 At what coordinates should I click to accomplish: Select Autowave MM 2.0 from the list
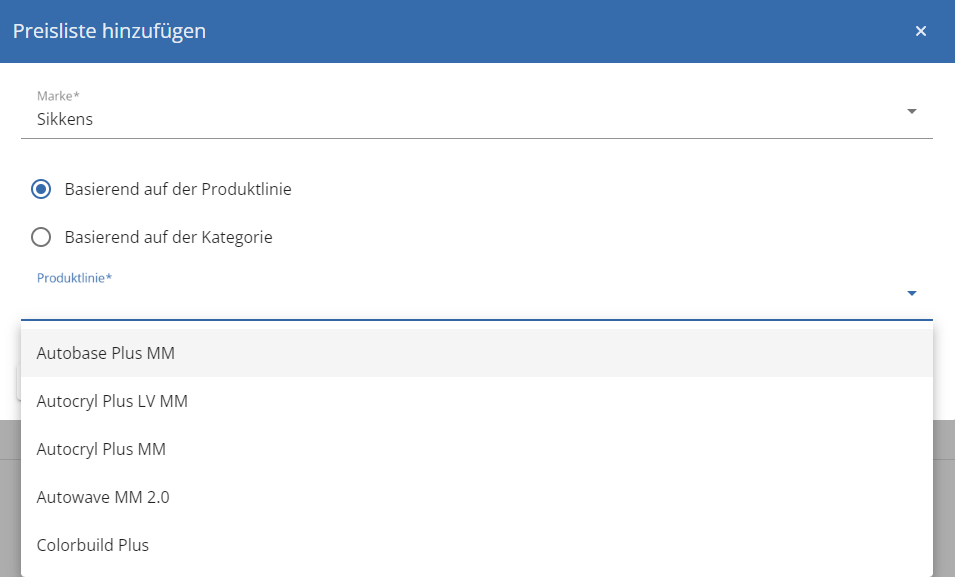pyautogui.click(x=477, y=497)
